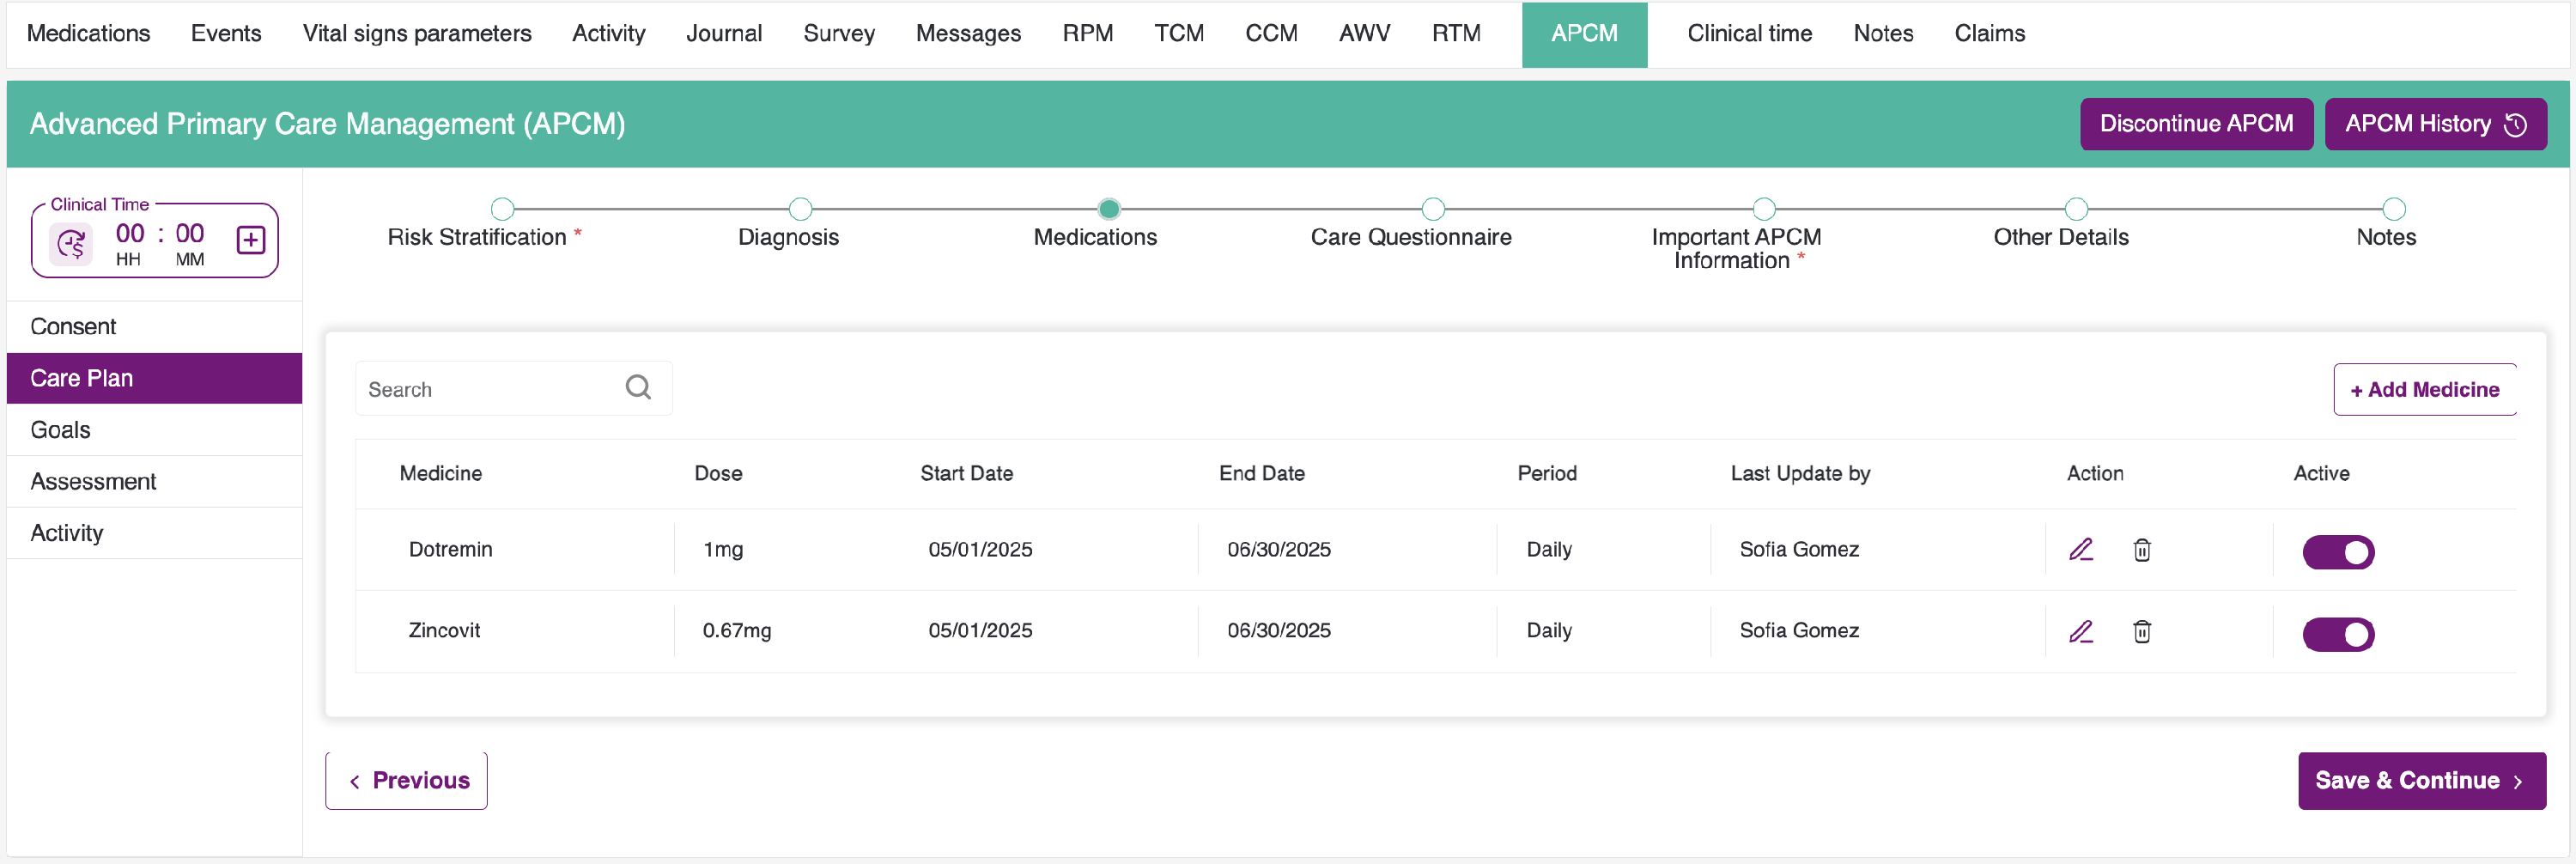2576x864 pixels.
Task: Select the APCM tab
Action: pos(1584,34)
